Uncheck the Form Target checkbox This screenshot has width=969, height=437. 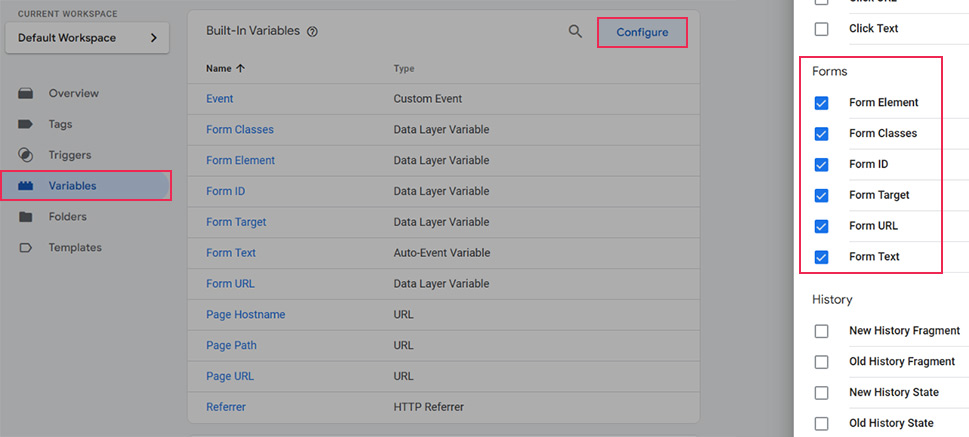click(x=821, y=195)
